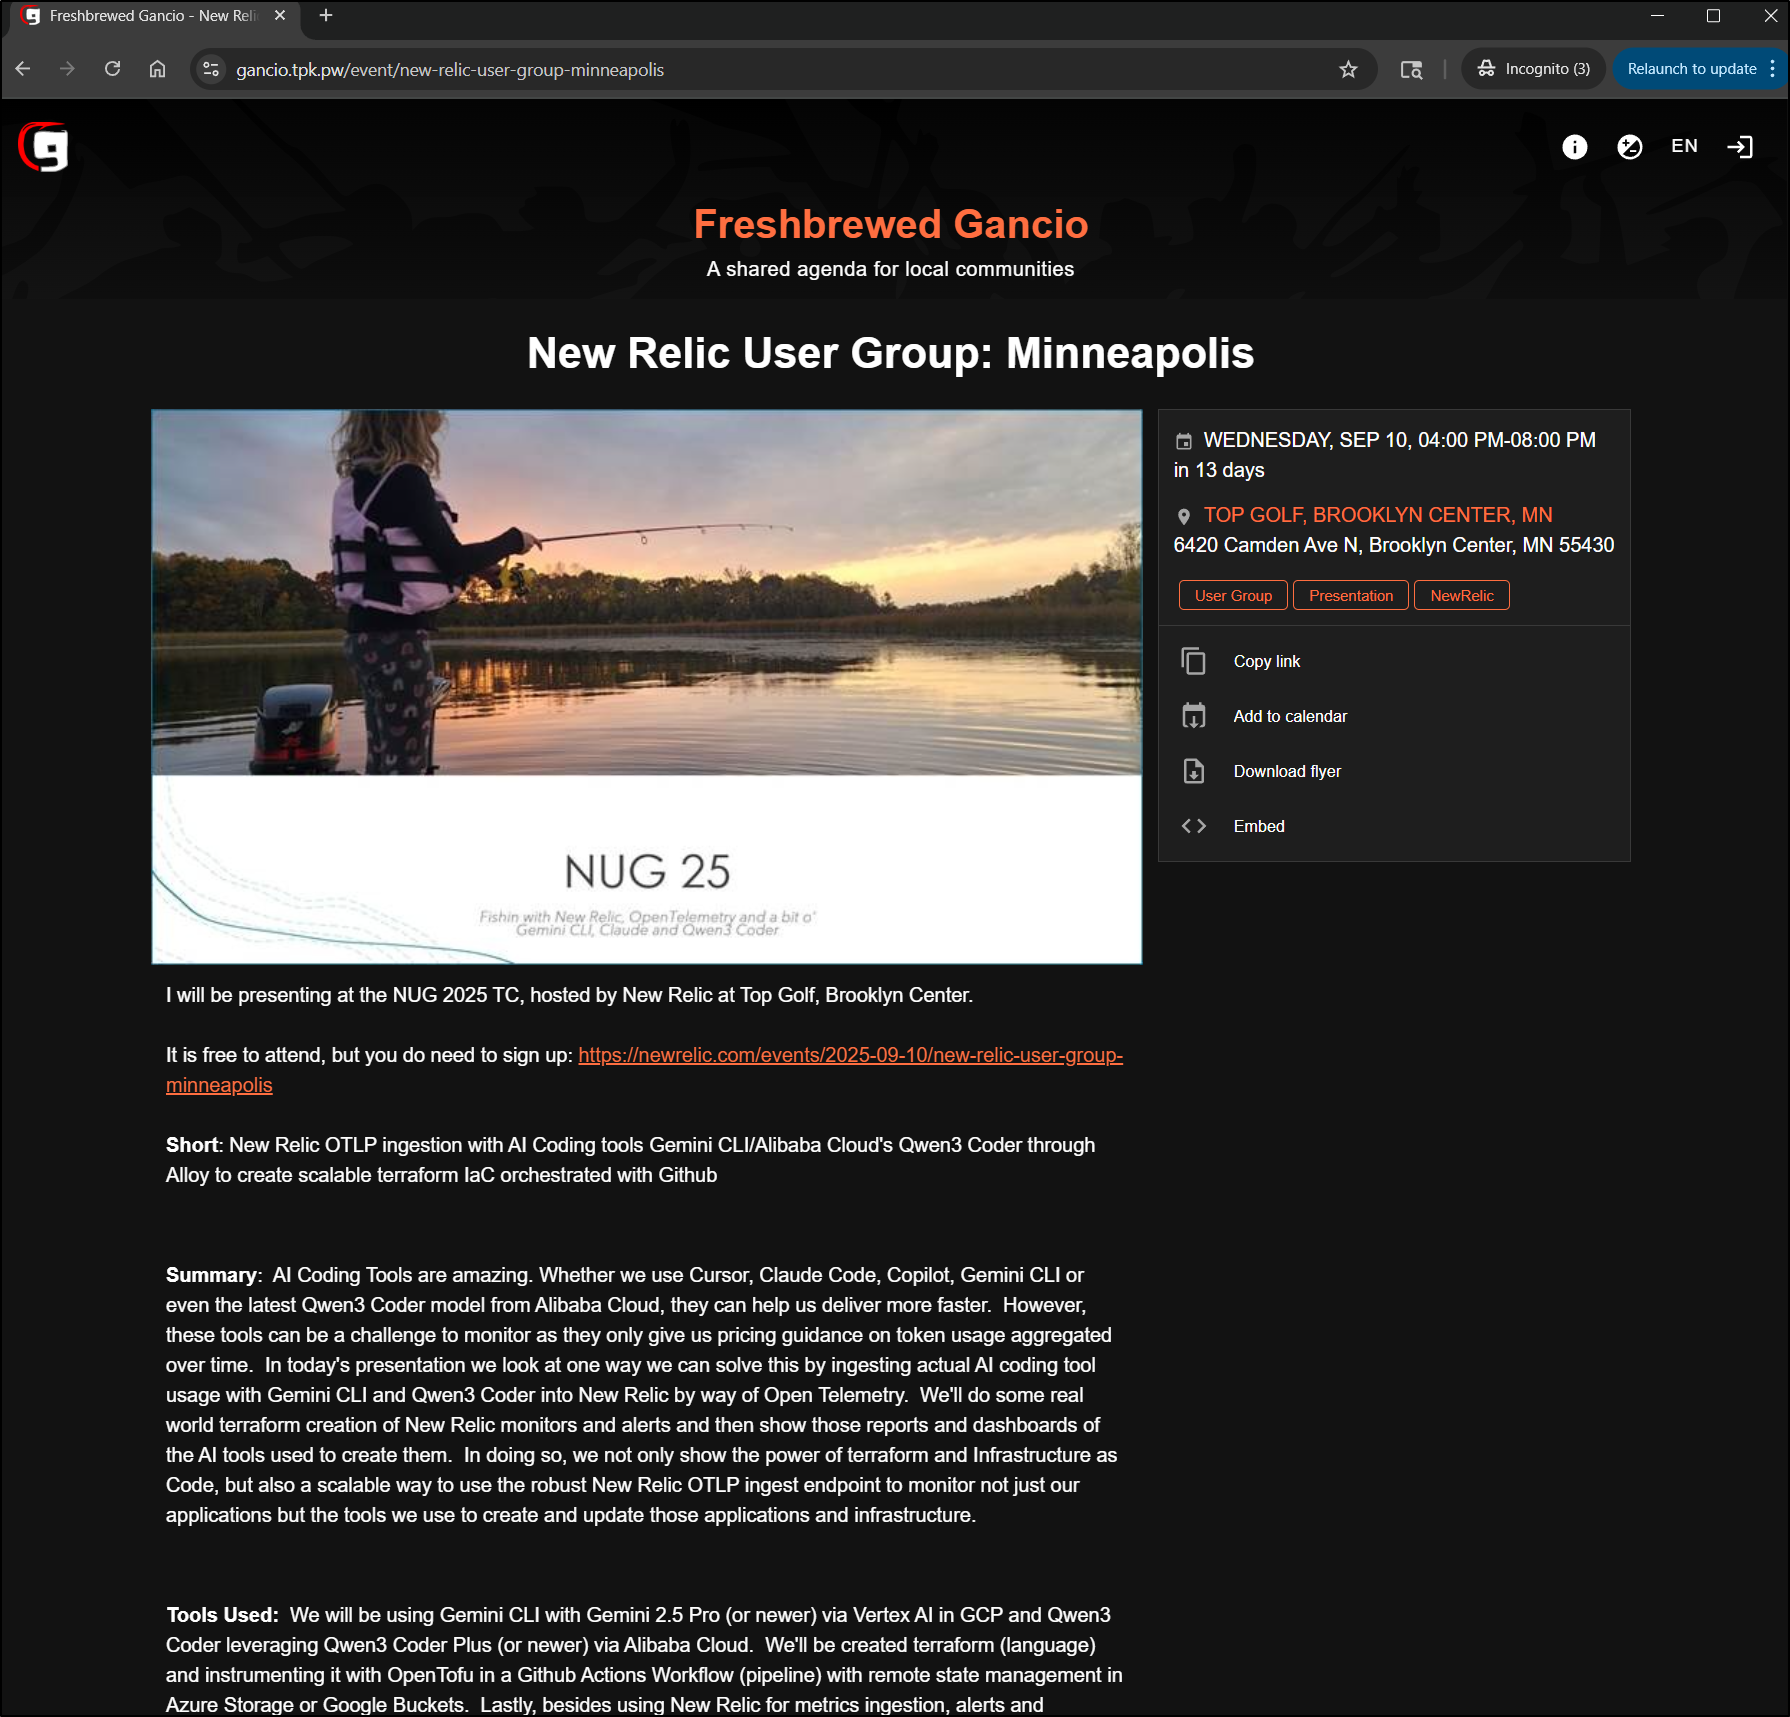Screen dimensions: 1790x1717
Task: Open Top Golf, Brooklyn Center place link
Action: (1377, 515)
